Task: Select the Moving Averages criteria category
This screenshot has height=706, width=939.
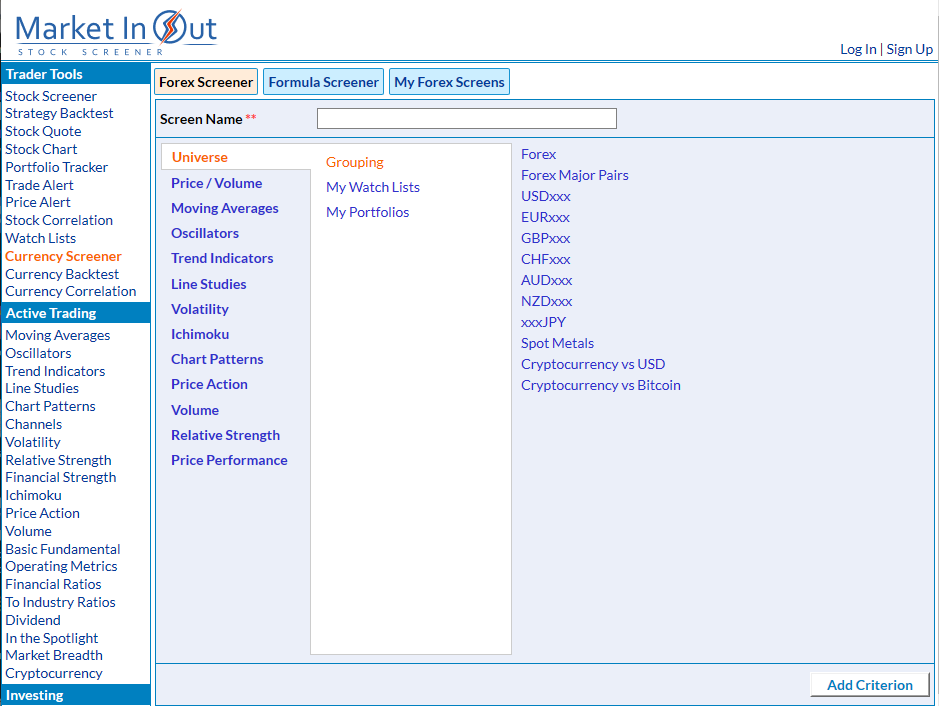Action: pyautogui.click(x=225, y=208)
